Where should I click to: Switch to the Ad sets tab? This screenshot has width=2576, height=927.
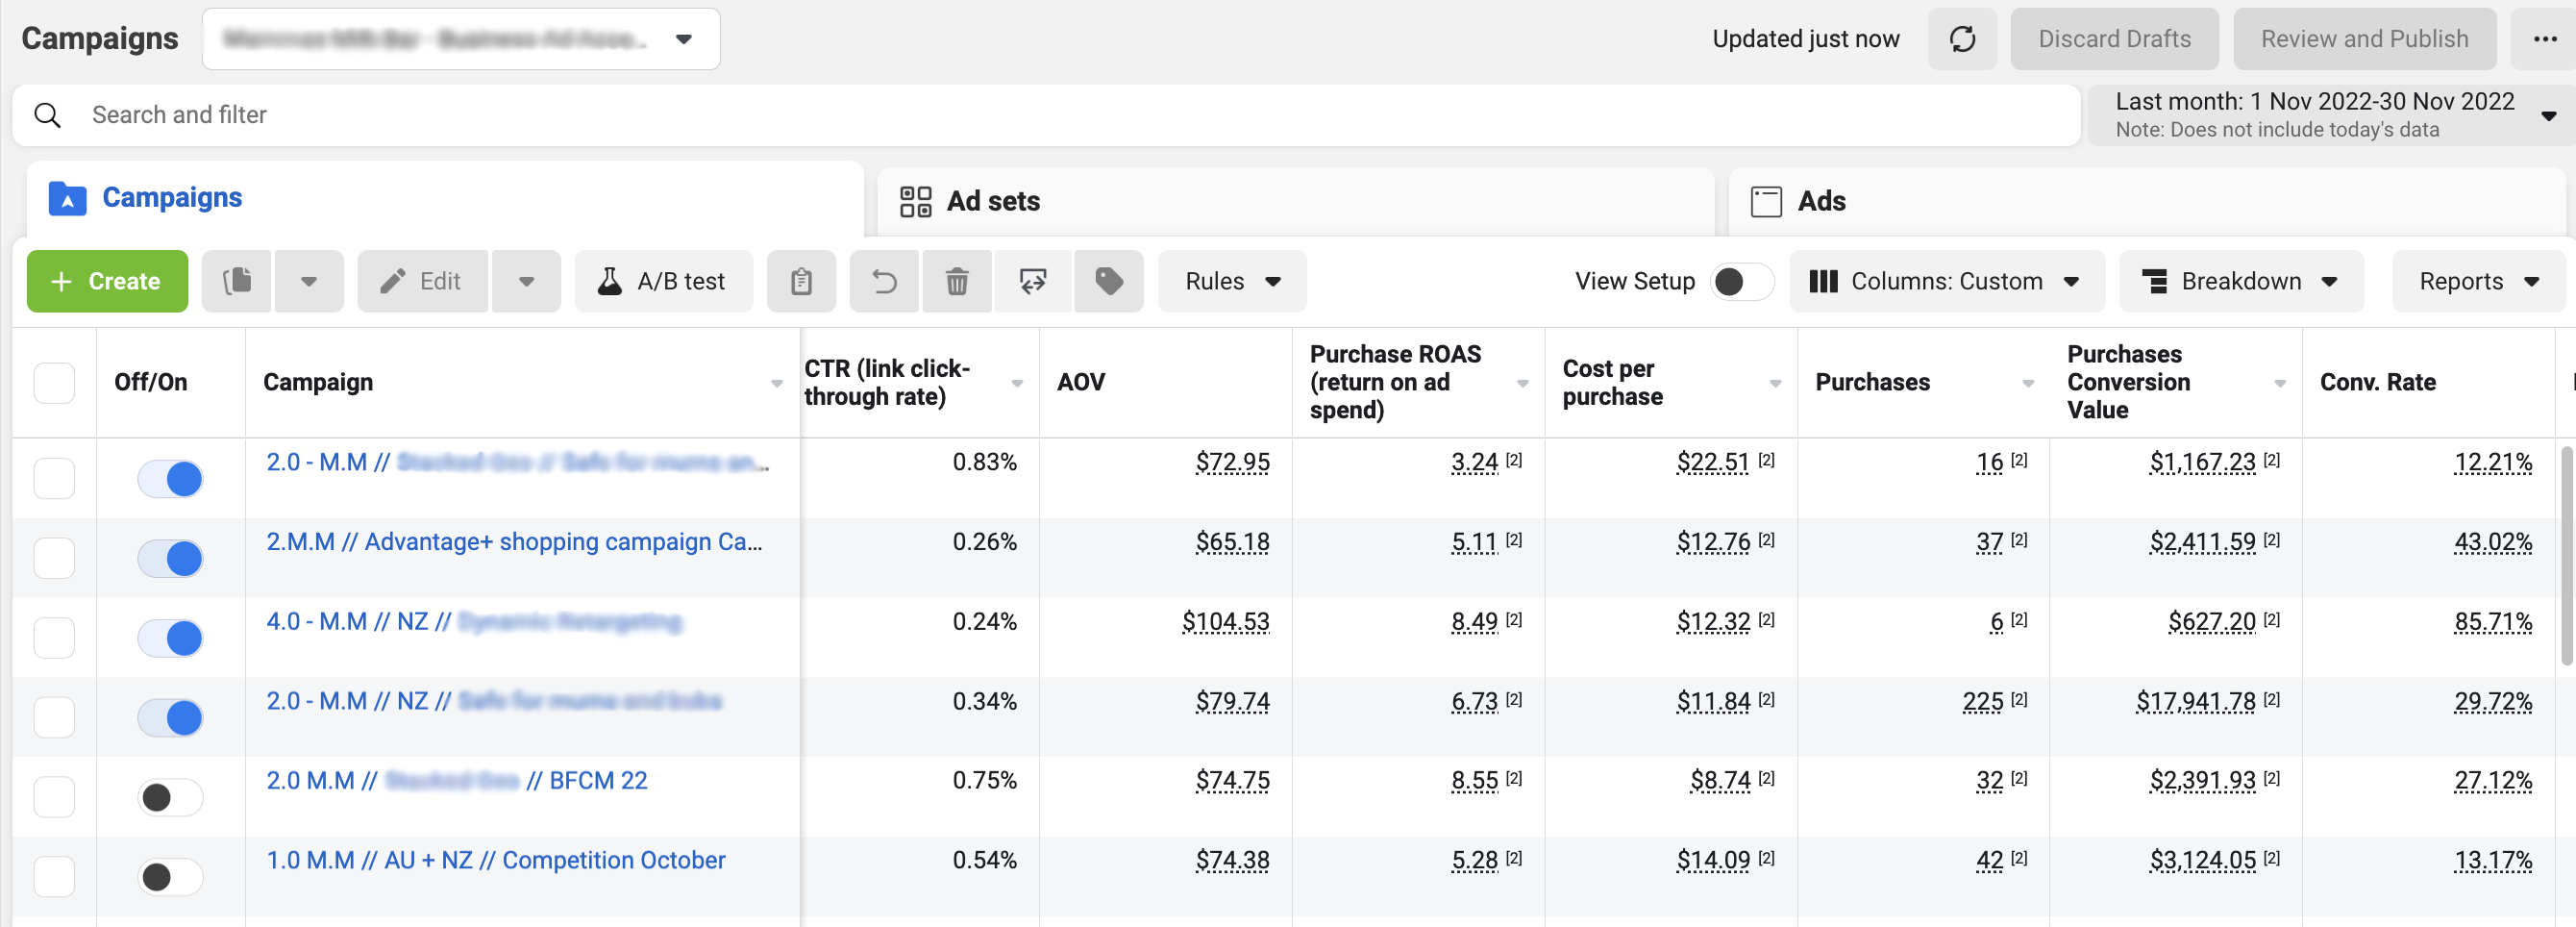click(x=993, y=201)
